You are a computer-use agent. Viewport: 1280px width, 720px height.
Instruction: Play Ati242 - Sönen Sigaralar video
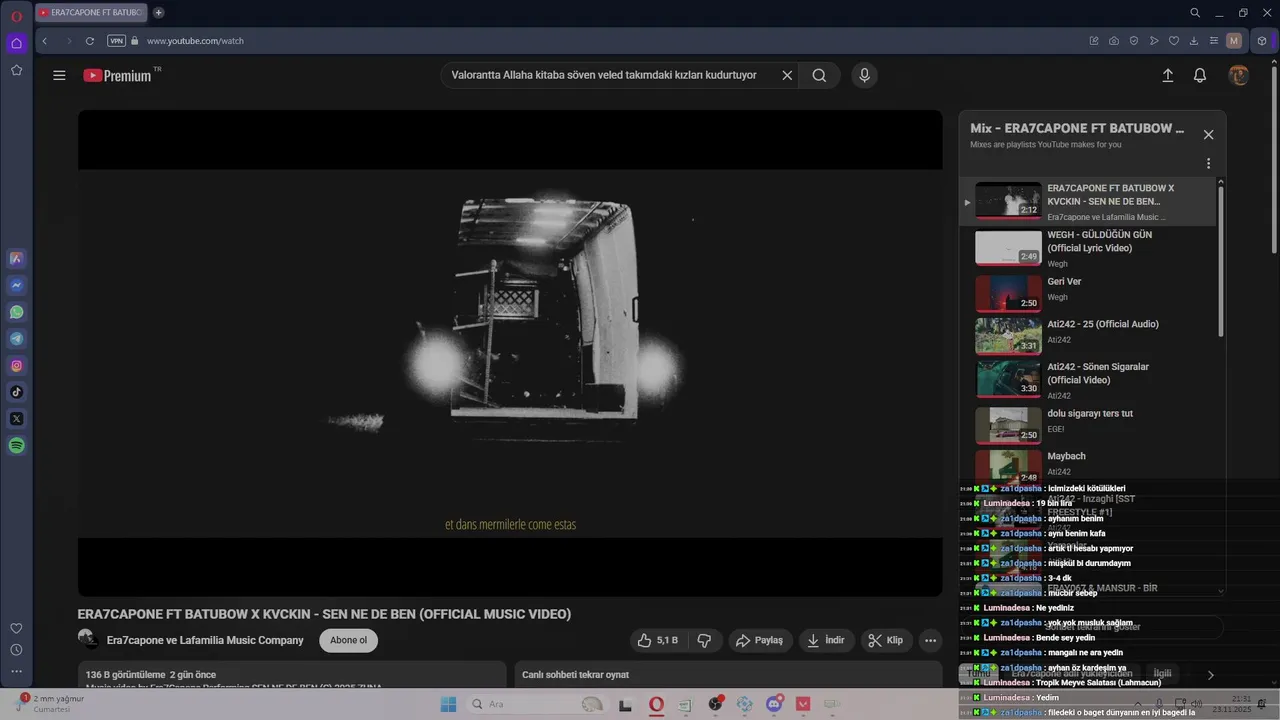1088,379
